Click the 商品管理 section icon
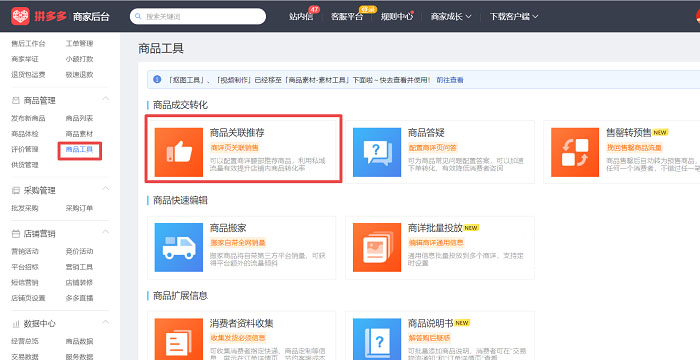Viewport: 700px width, 360px height. tap(15, 101)
